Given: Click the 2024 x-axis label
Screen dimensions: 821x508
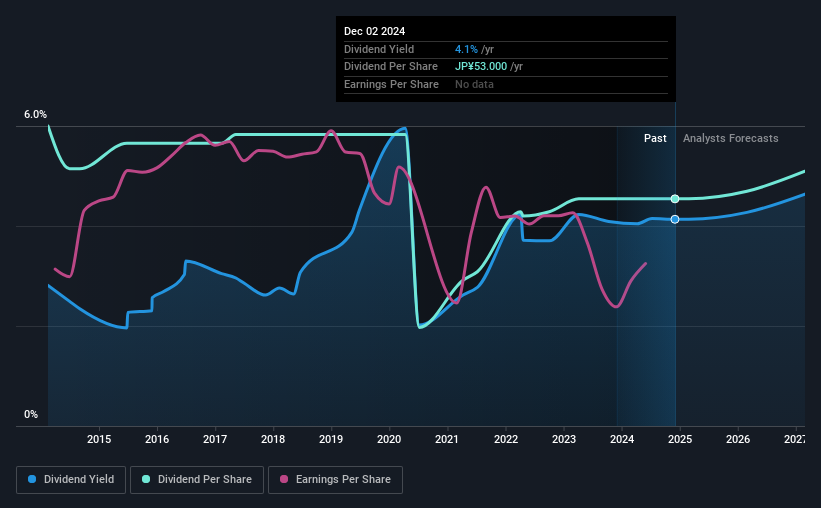Looking at the screenshot, I should coord(622,439).
